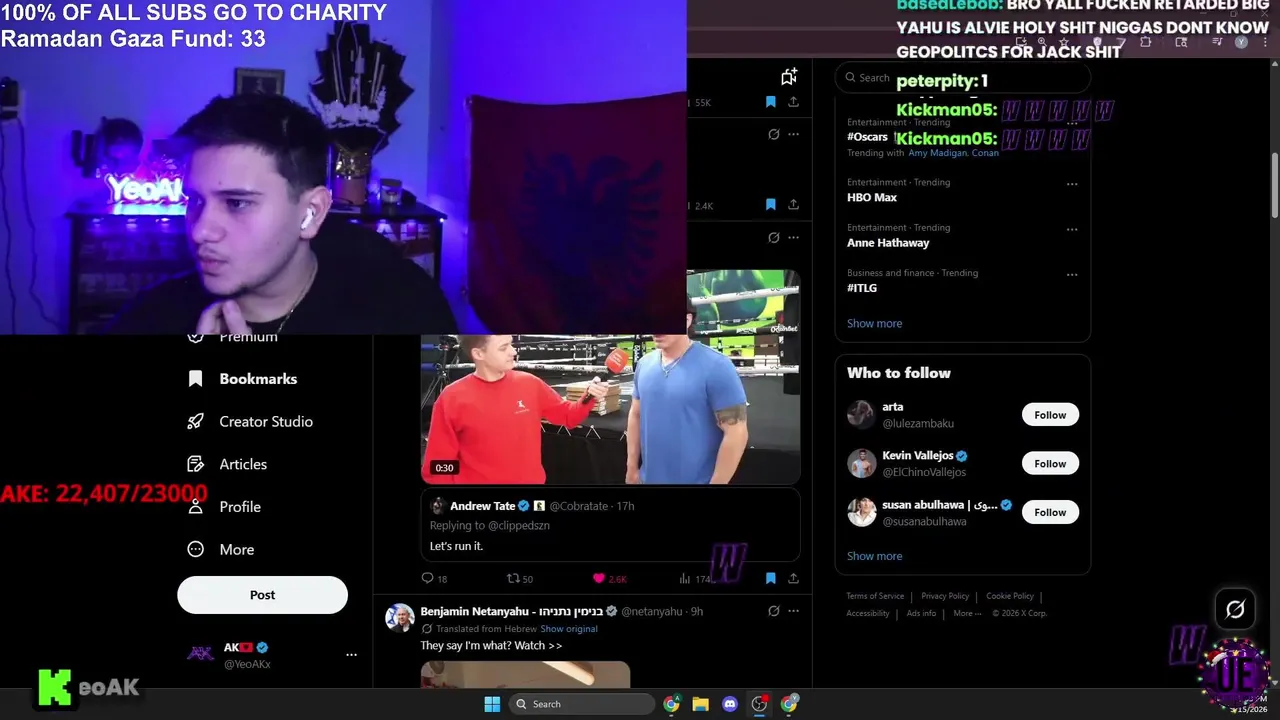Open Articles from the sidebar
The width and height of the screenshot is (1280, 720).
(x=228, y=464)
